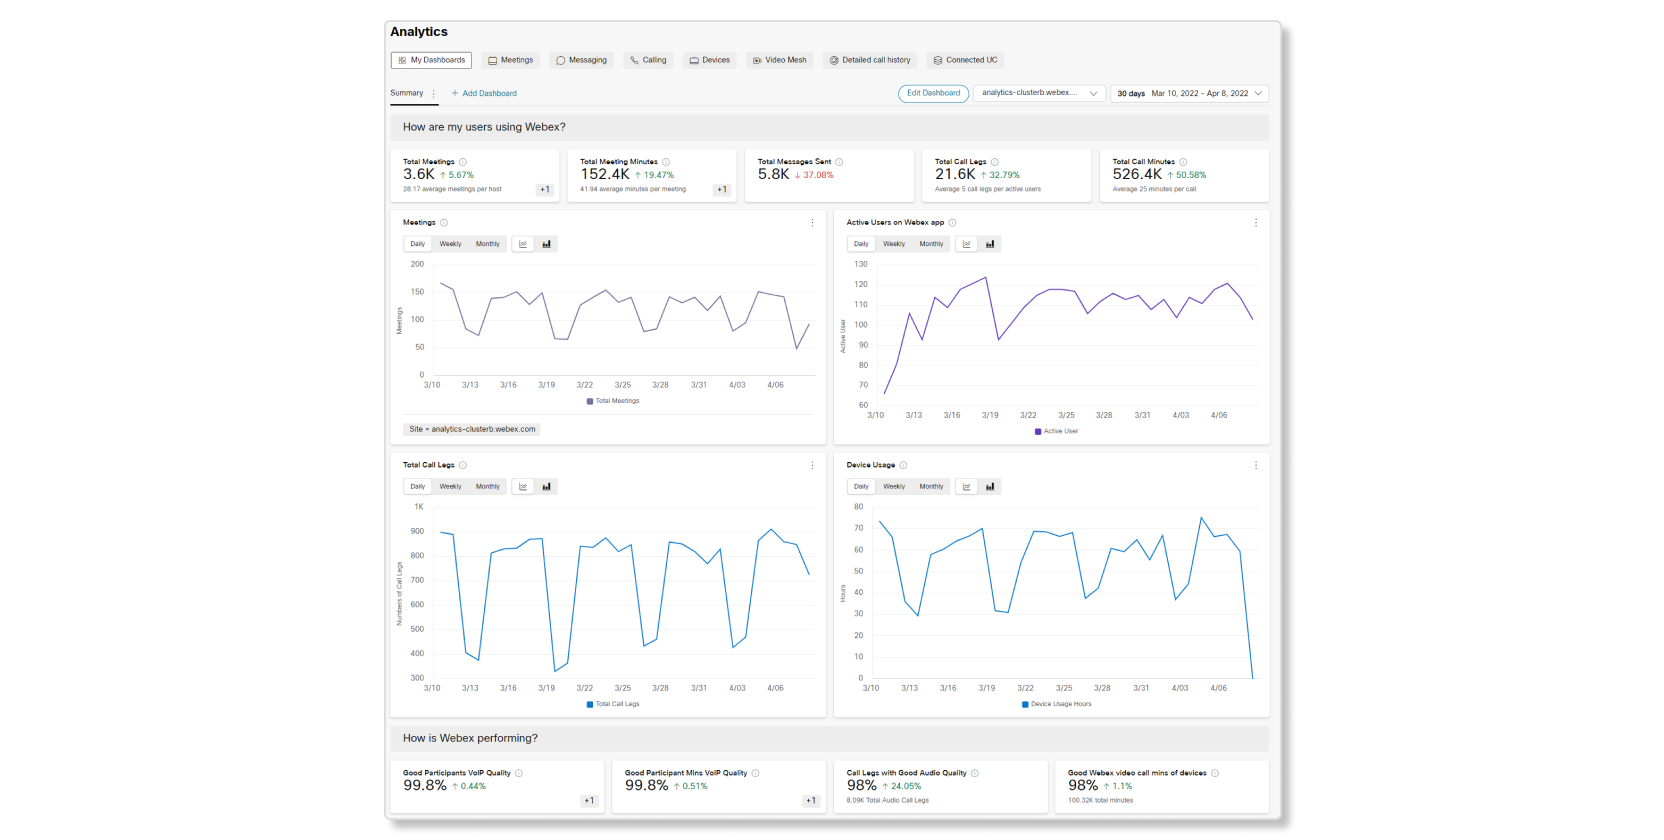The width and height of the screenshot is (1664, 840).
Task: Show info for Good Webex video call mins
Action: [x=1215, y=773]
